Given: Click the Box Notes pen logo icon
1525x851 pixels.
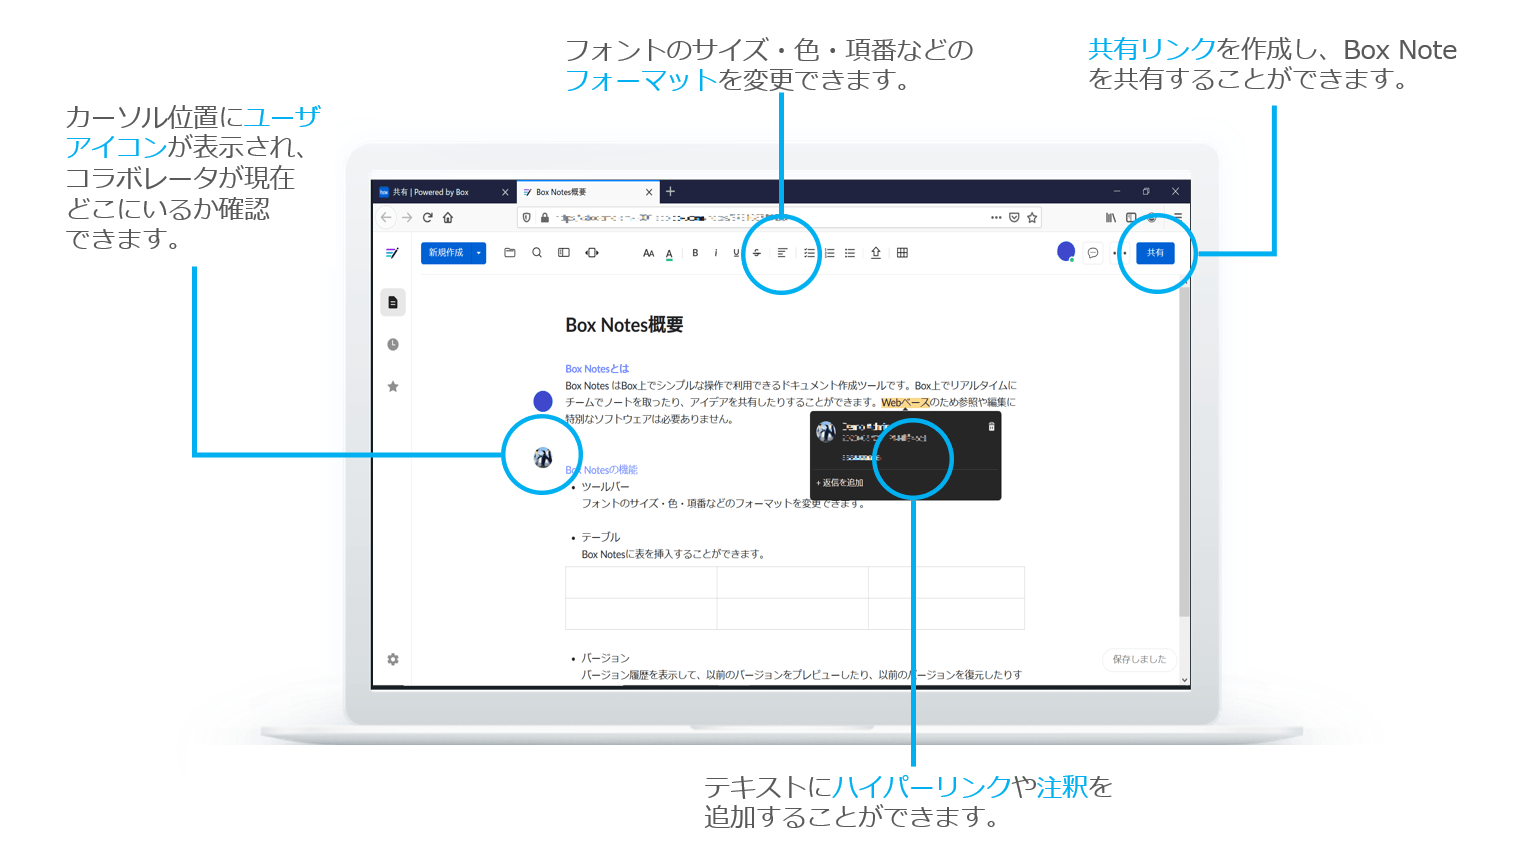Looking at the screenshot, I should (391, 252).
